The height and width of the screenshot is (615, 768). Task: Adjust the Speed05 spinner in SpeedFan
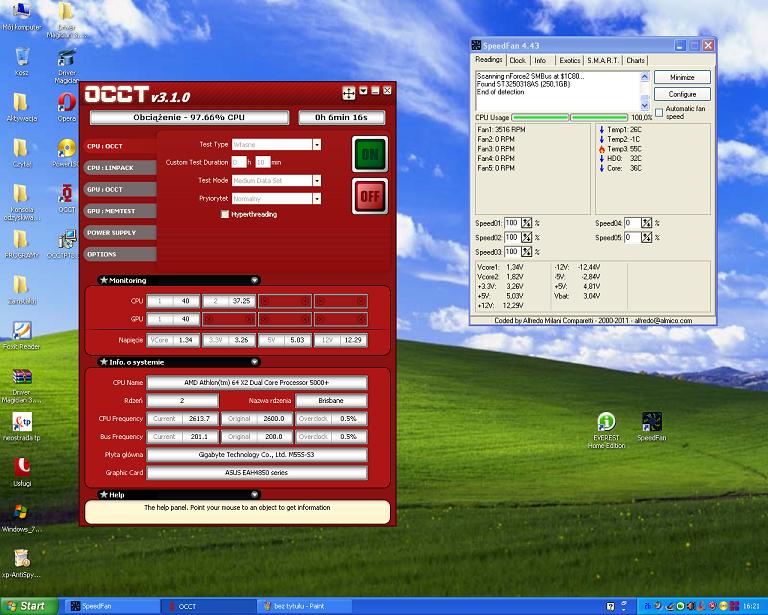(x=647, y=237)
